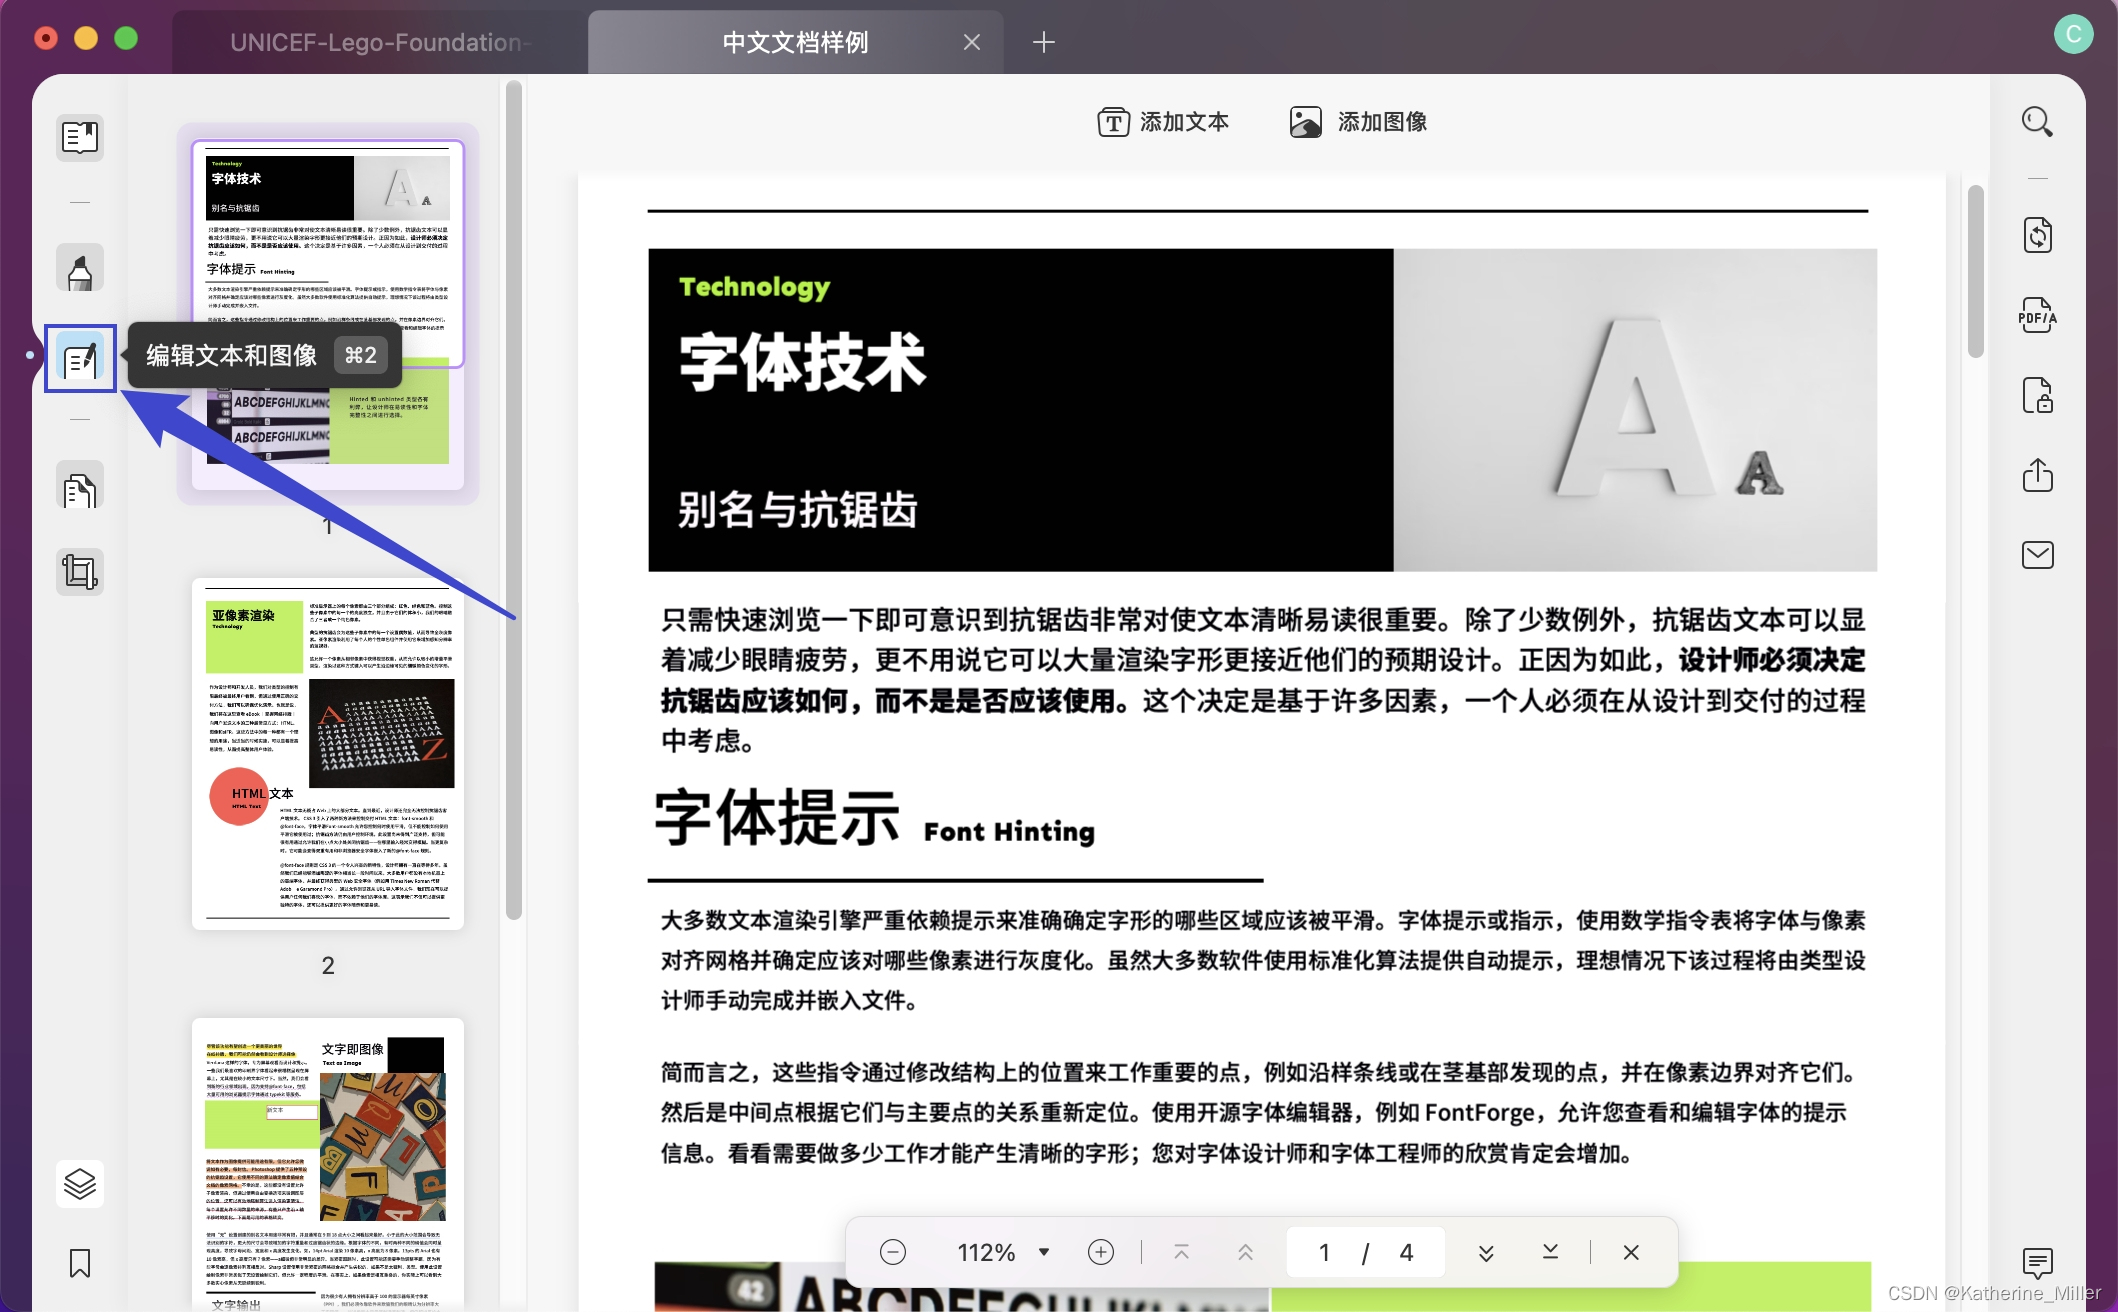Send the file by email icon
Screen dimensions: 2118x1312
2037,555
